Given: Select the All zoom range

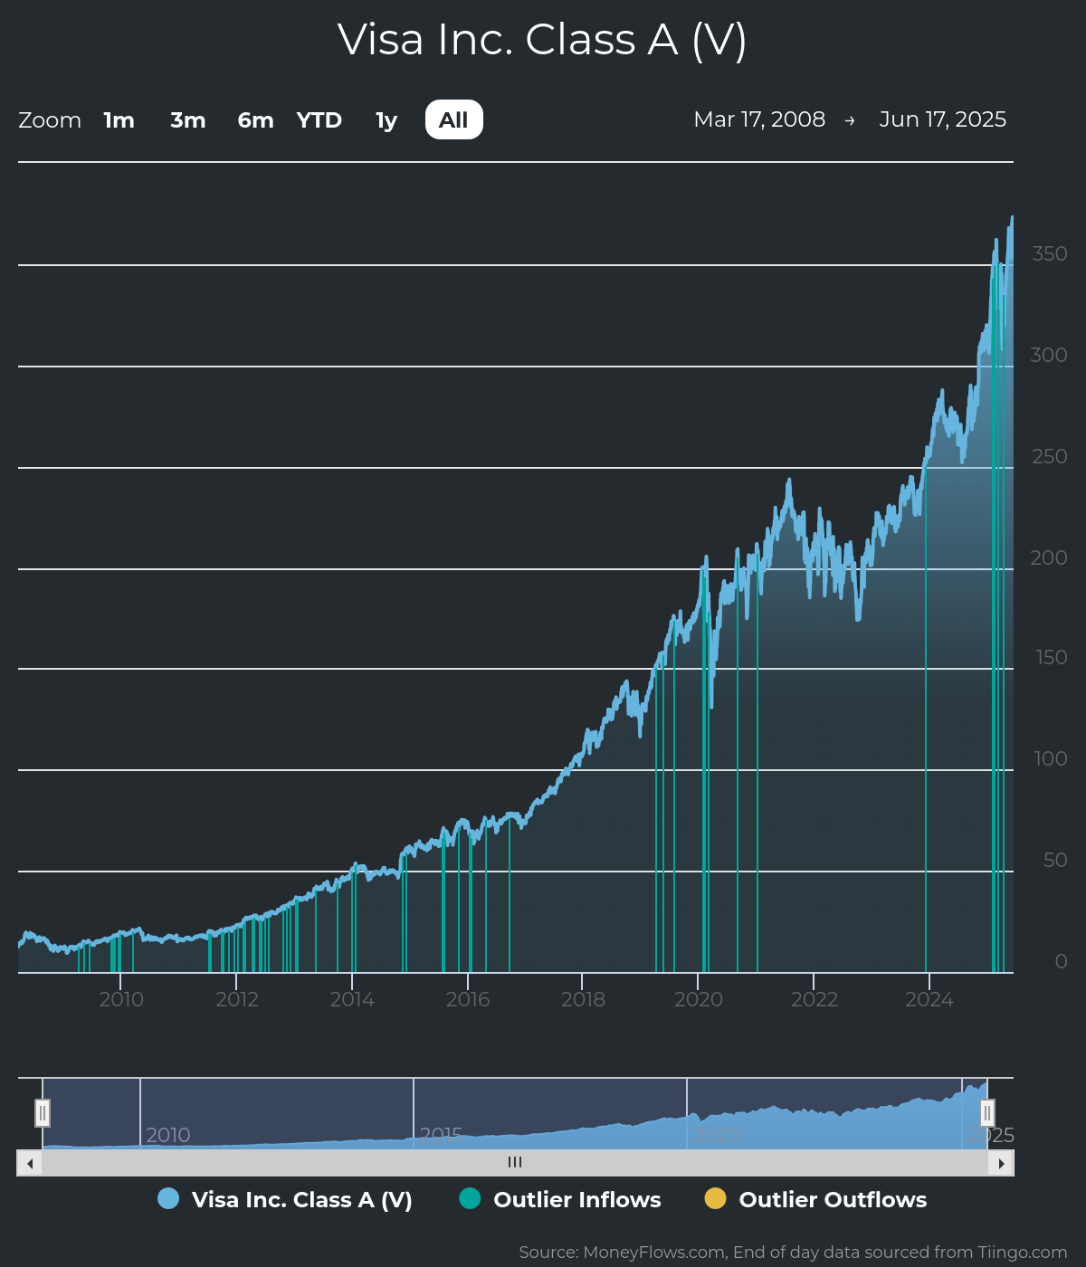Looking at the screenshot, I should pyautogui.click(x=454, y=120).
